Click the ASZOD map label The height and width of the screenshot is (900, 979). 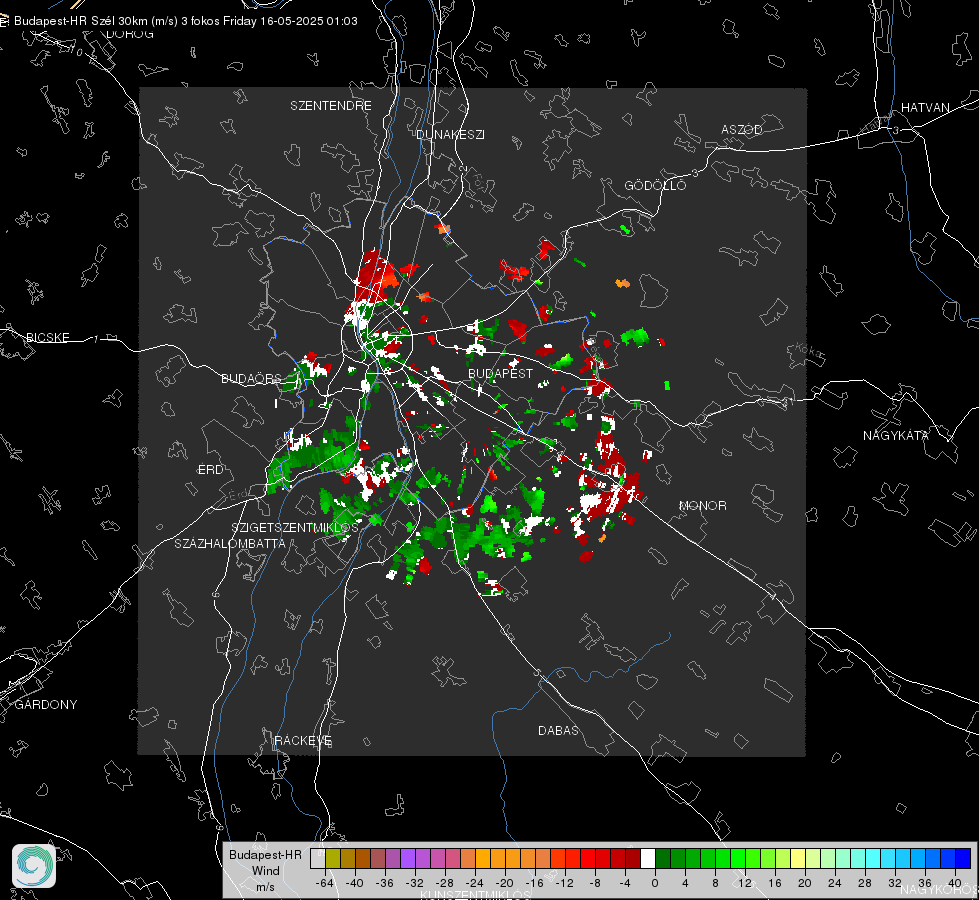(x=742, y=129)
